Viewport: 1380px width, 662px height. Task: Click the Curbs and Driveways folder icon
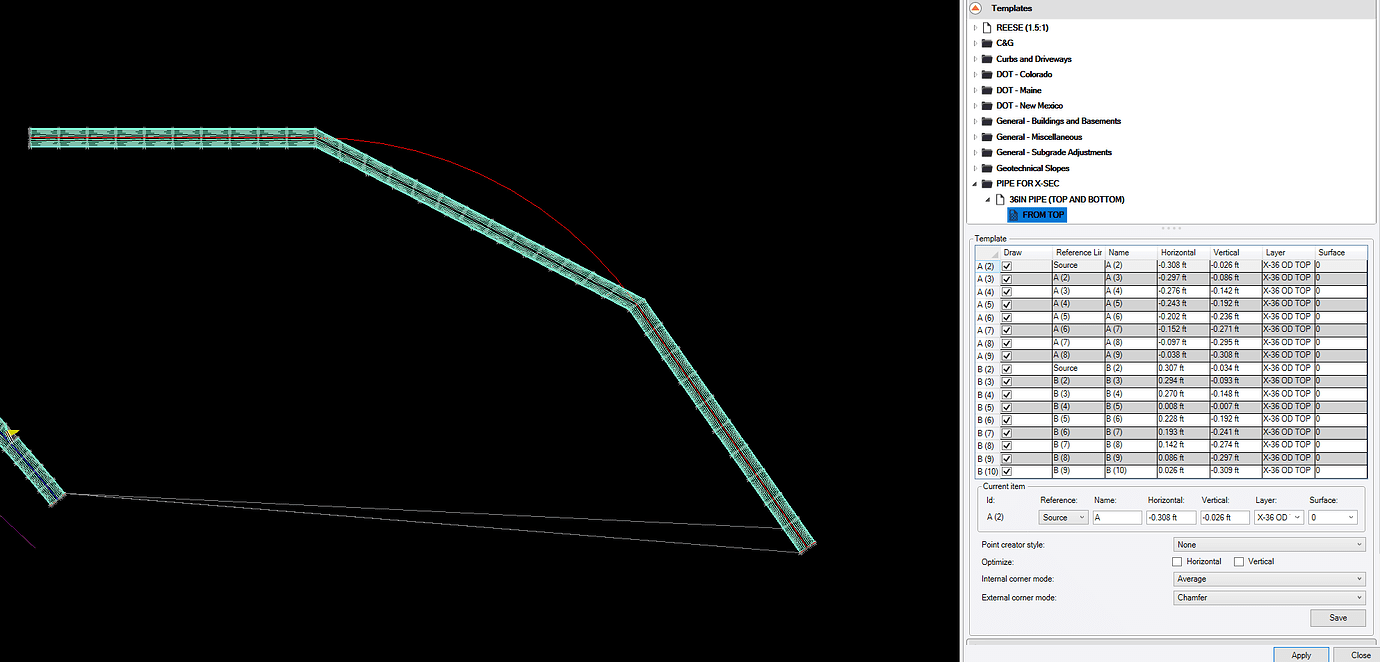[988, 59]
